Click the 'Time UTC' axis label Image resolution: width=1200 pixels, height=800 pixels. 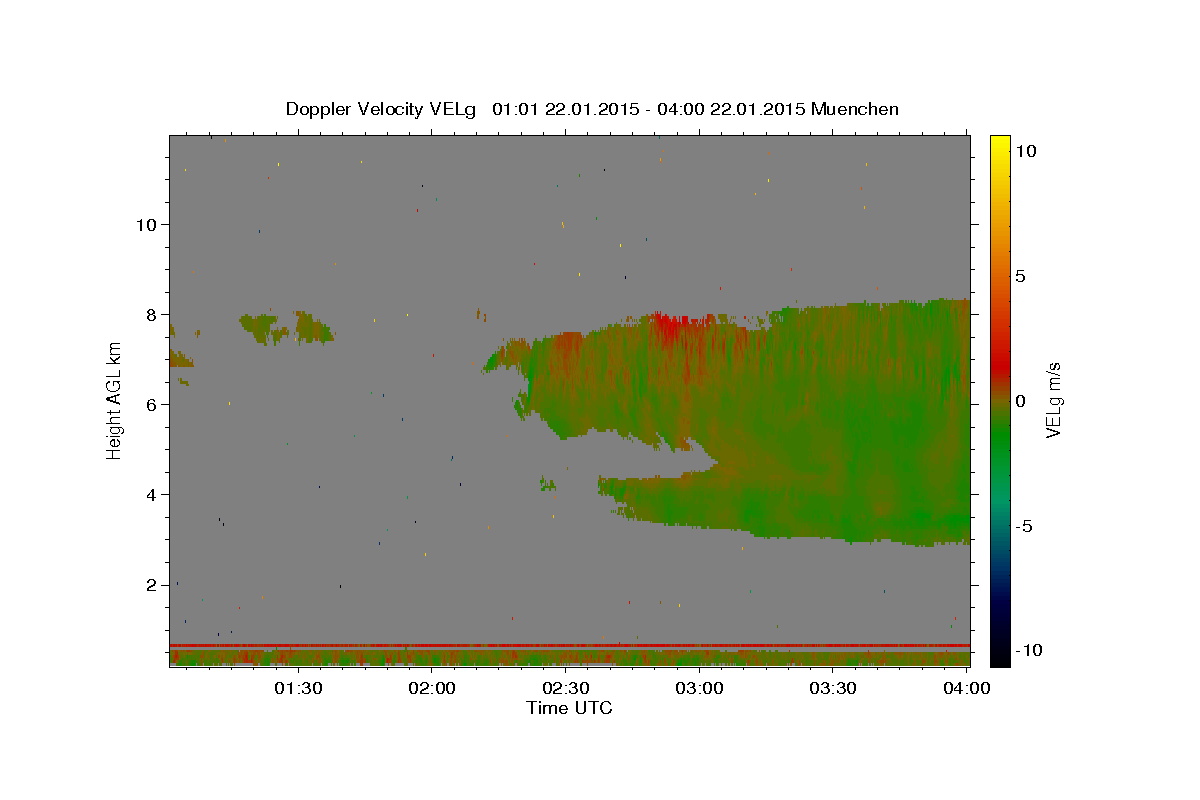tap(569, 708)
